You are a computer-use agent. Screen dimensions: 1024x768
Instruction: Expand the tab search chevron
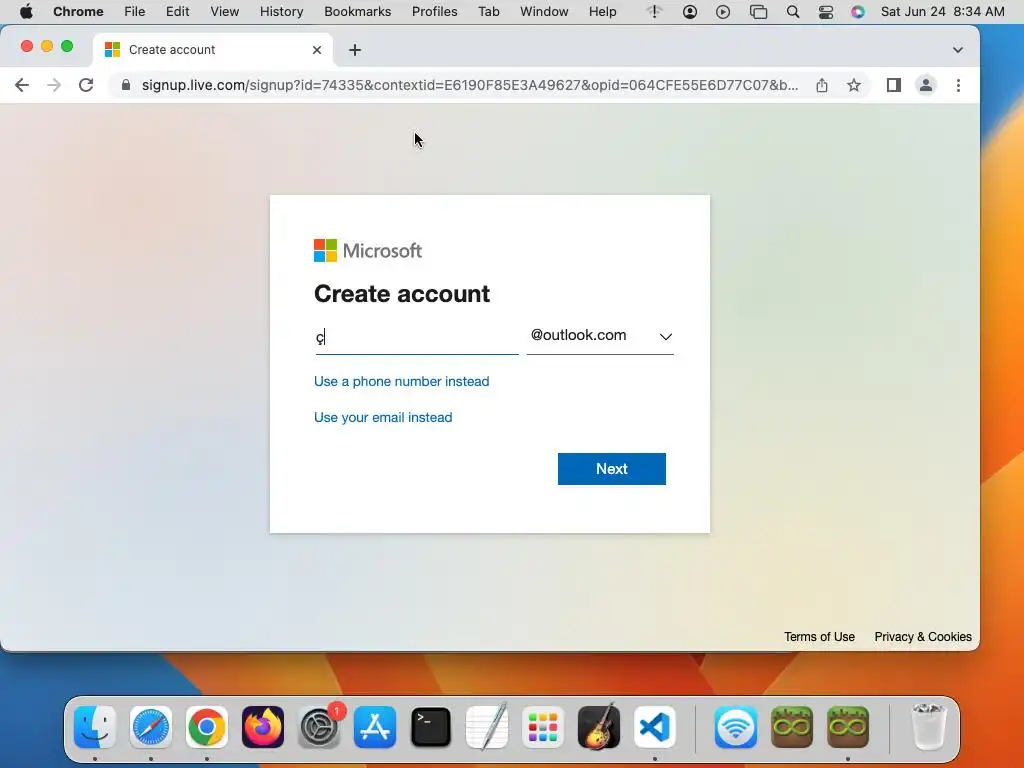pyautogui.click(x=957, y=50)
